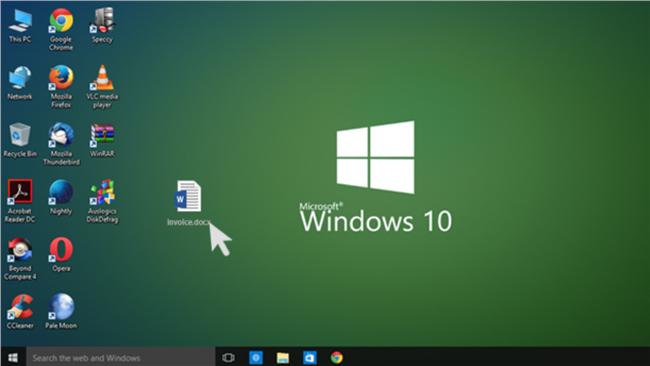The image size is (650, 366).
Task: Select the Speccy desktop shortcut
Action: click(x=102, y=25)
